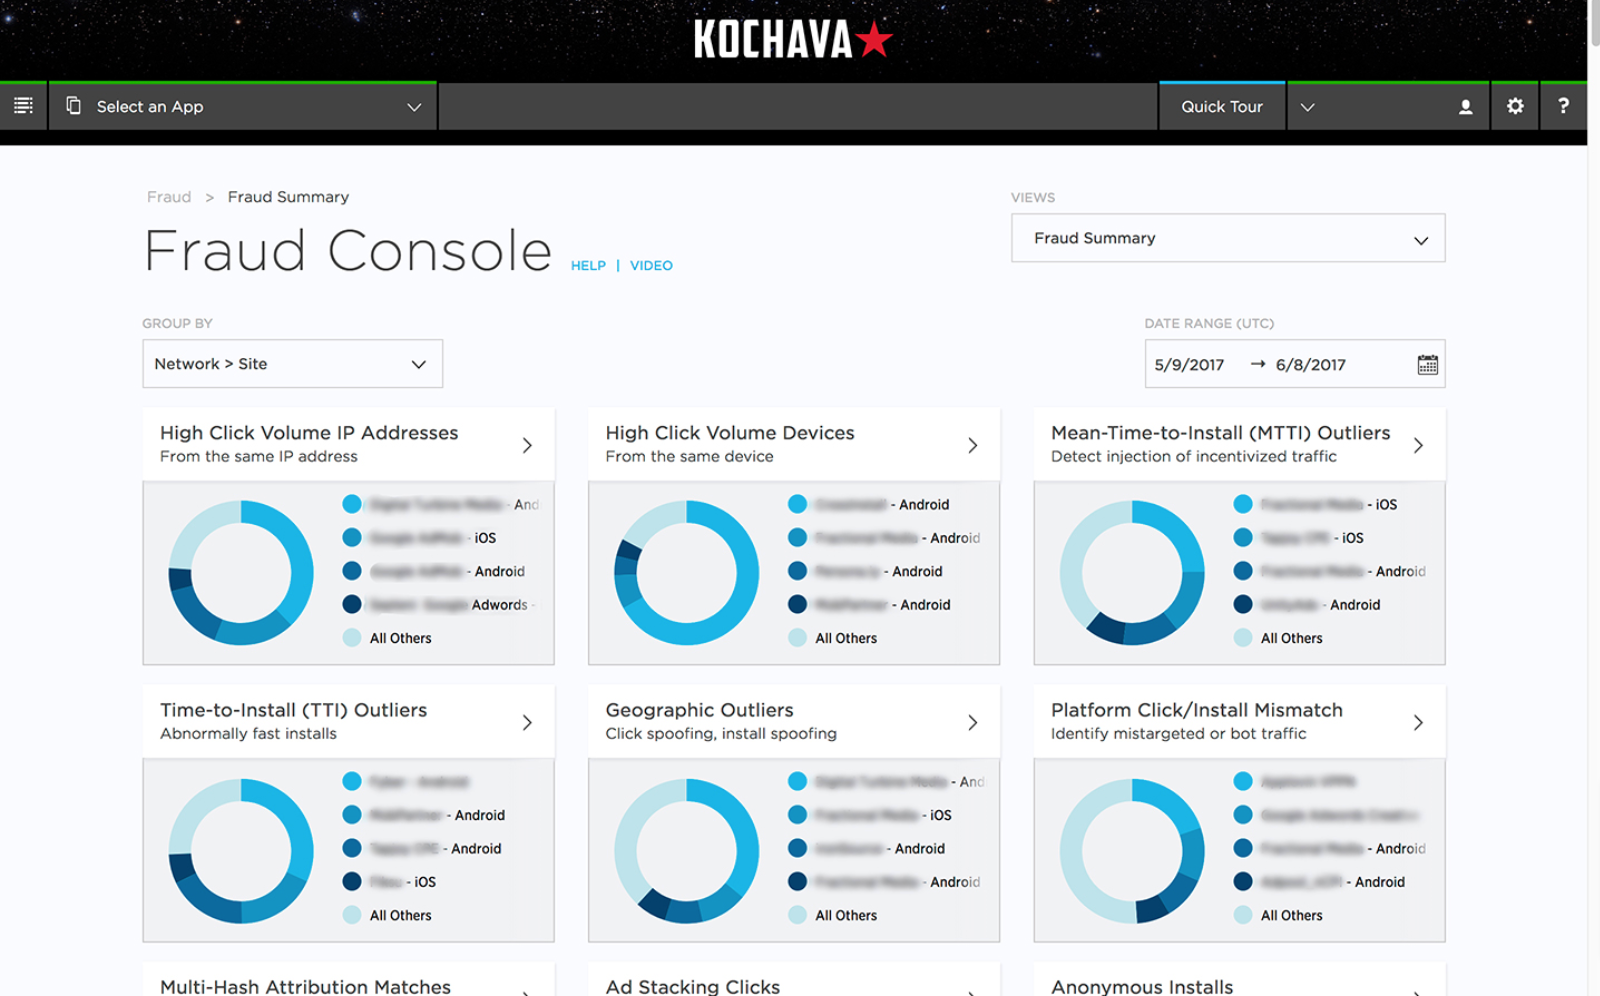Click the TTI Outliers donut chart

click(241, 851)
